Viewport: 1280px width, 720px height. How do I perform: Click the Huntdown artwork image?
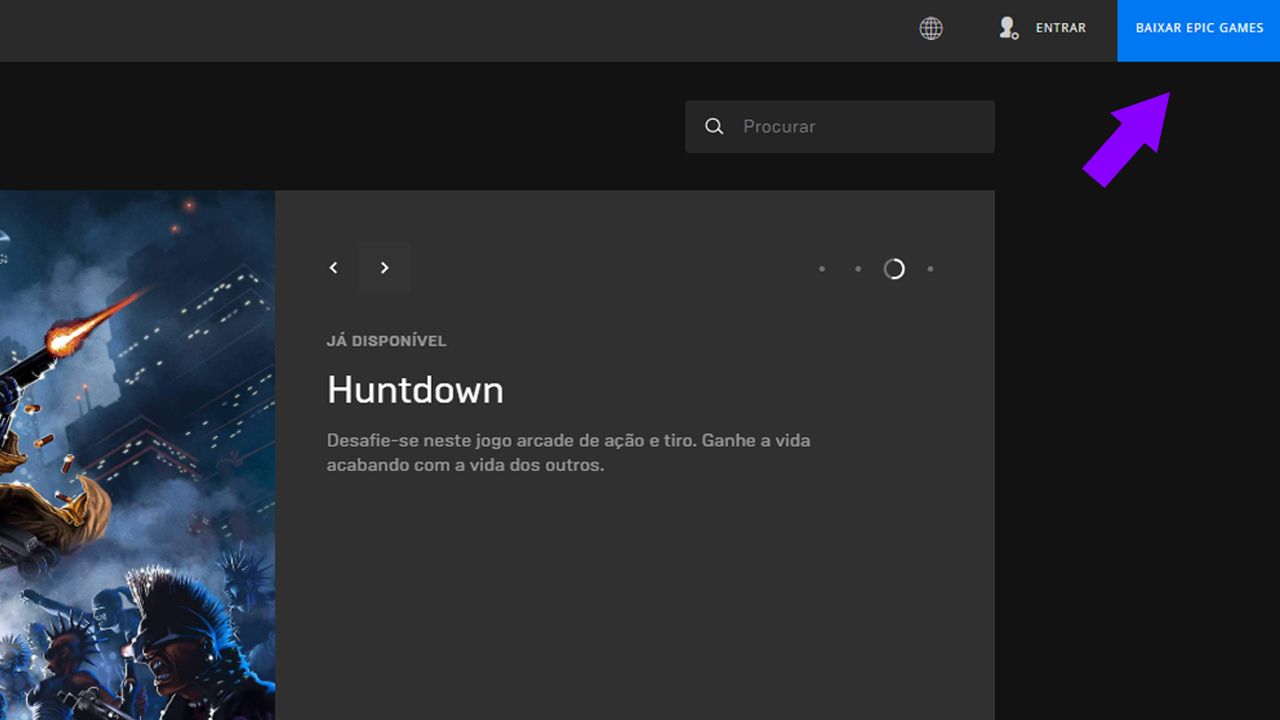click(137, 455)
